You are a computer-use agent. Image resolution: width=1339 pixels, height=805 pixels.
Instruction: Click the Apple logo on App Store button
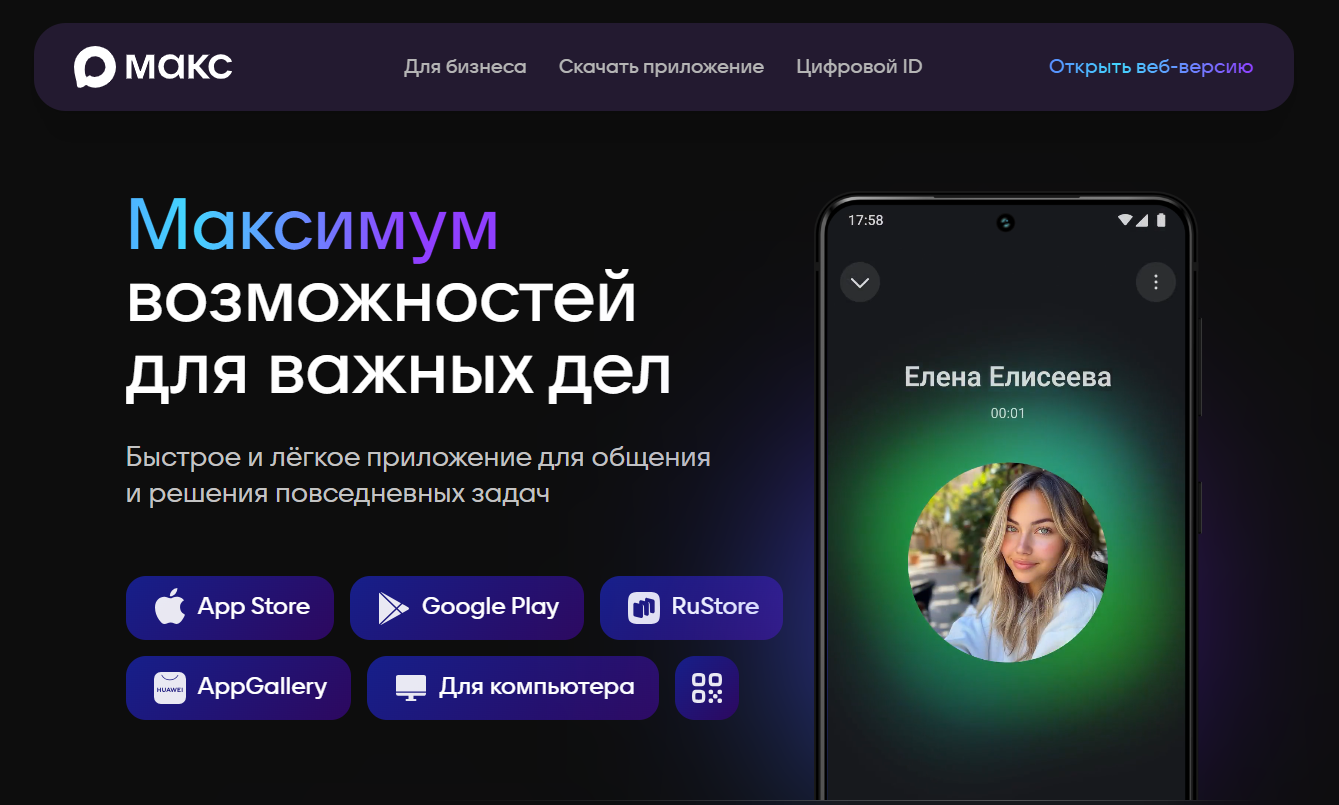170,607
